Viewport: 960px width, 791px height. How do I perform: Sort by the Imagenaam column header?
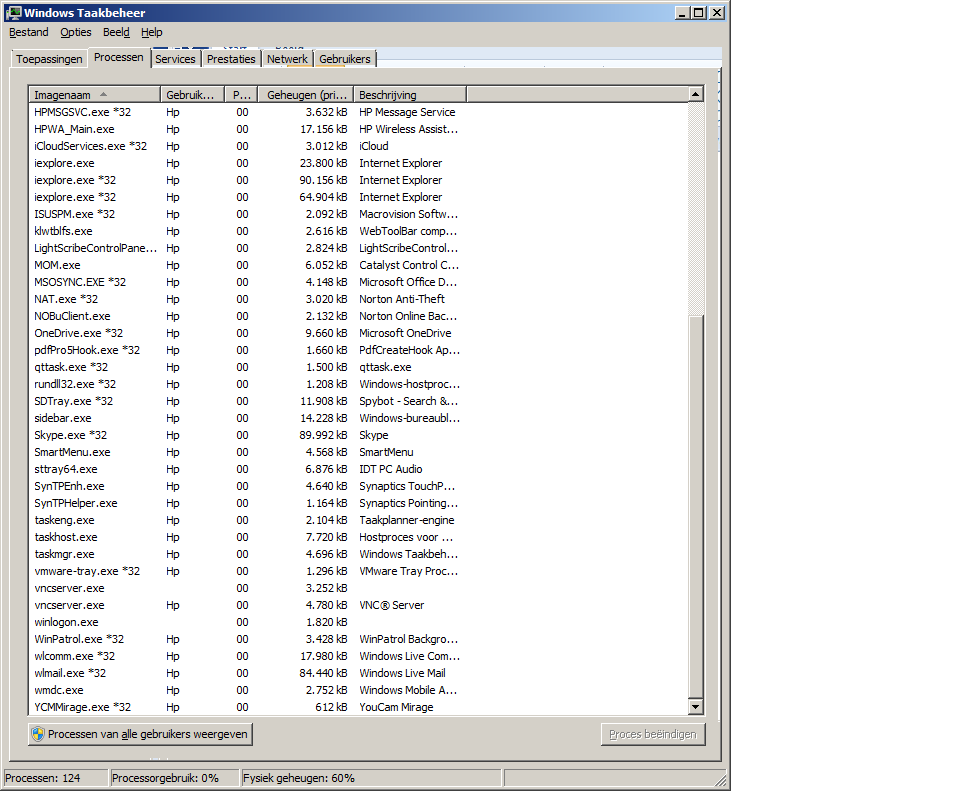click(x=94, y=95)
